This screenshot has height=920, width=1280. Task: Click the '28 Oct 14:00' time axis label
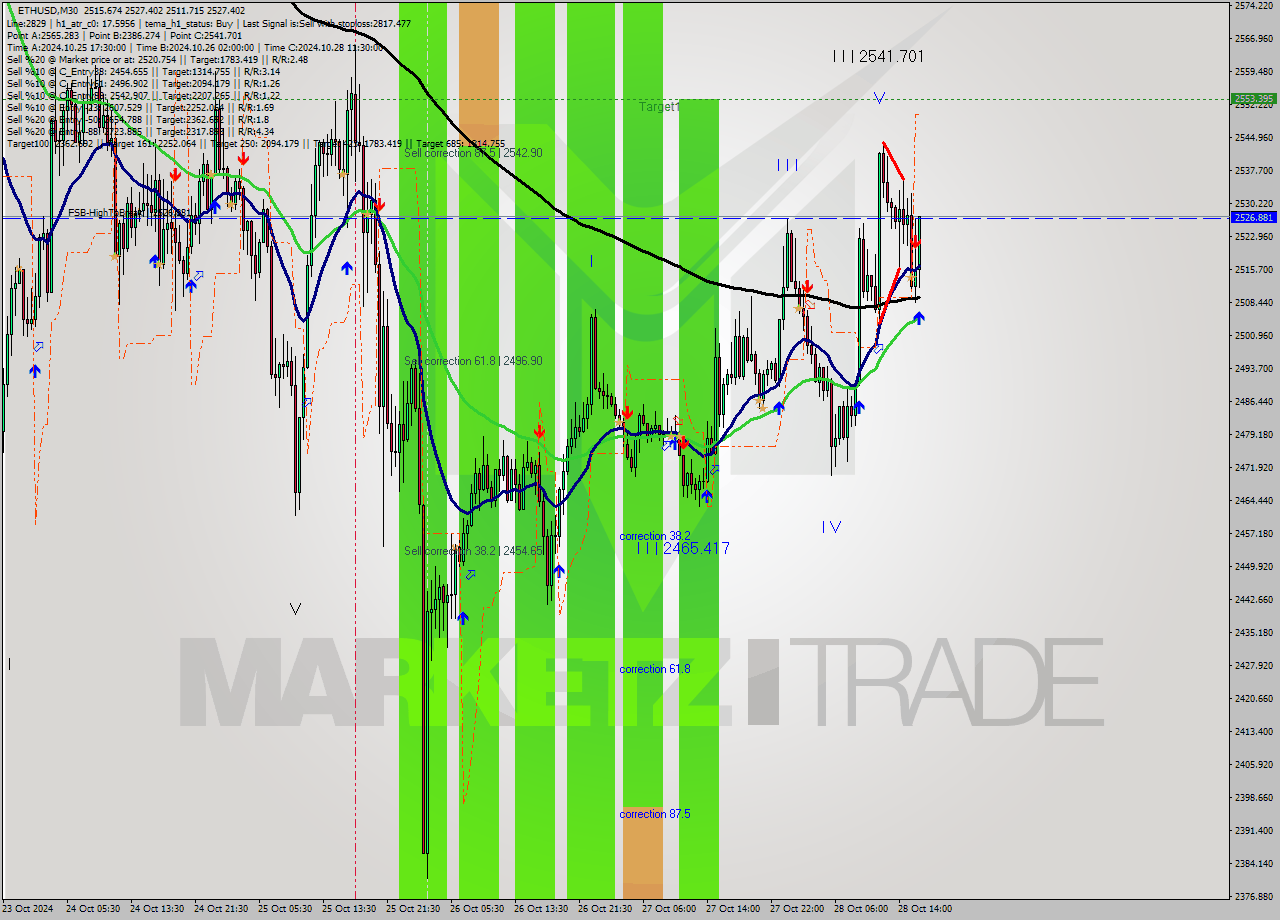coord(925,909)
